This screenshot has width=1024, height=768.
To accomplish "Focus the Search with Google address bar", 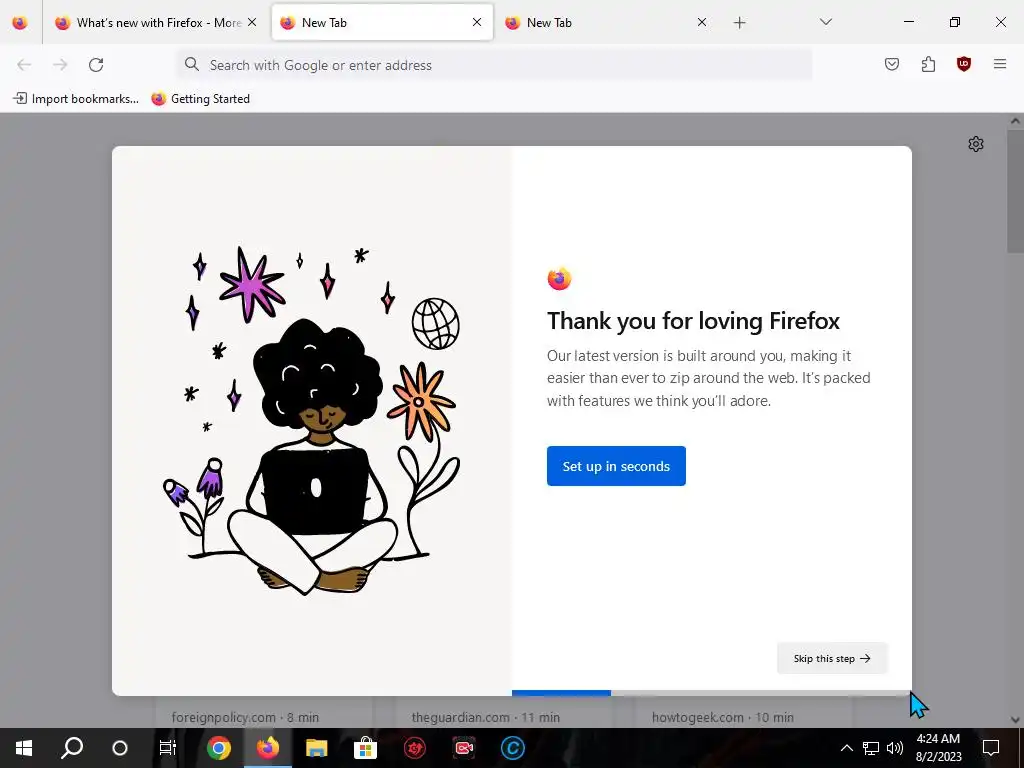I will tap(494, 65).
